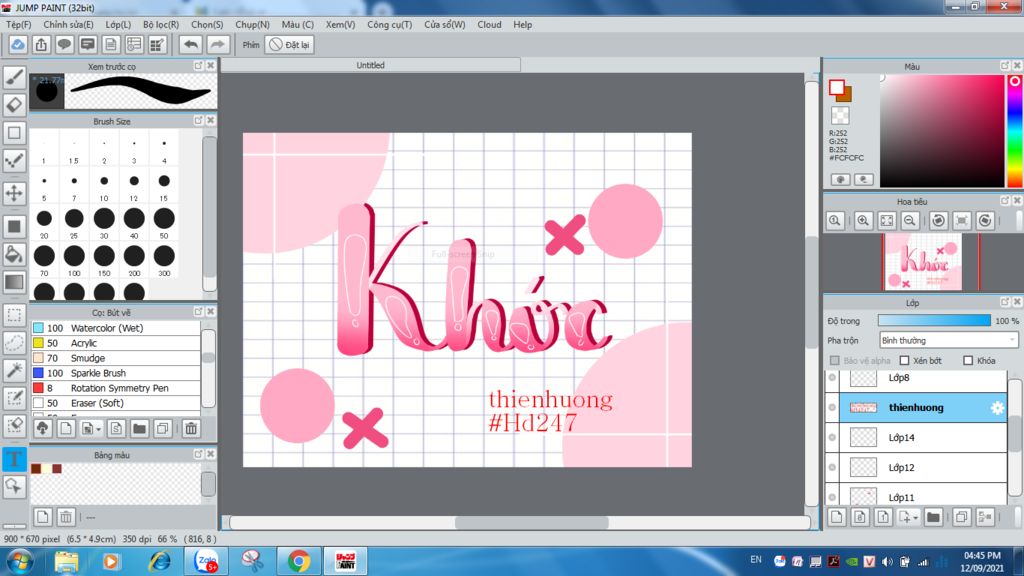The width and height of the screenshot is (1024, 576).
Task: Choose brush size 100
Action: pyautogui.click(x=74, y=259)
